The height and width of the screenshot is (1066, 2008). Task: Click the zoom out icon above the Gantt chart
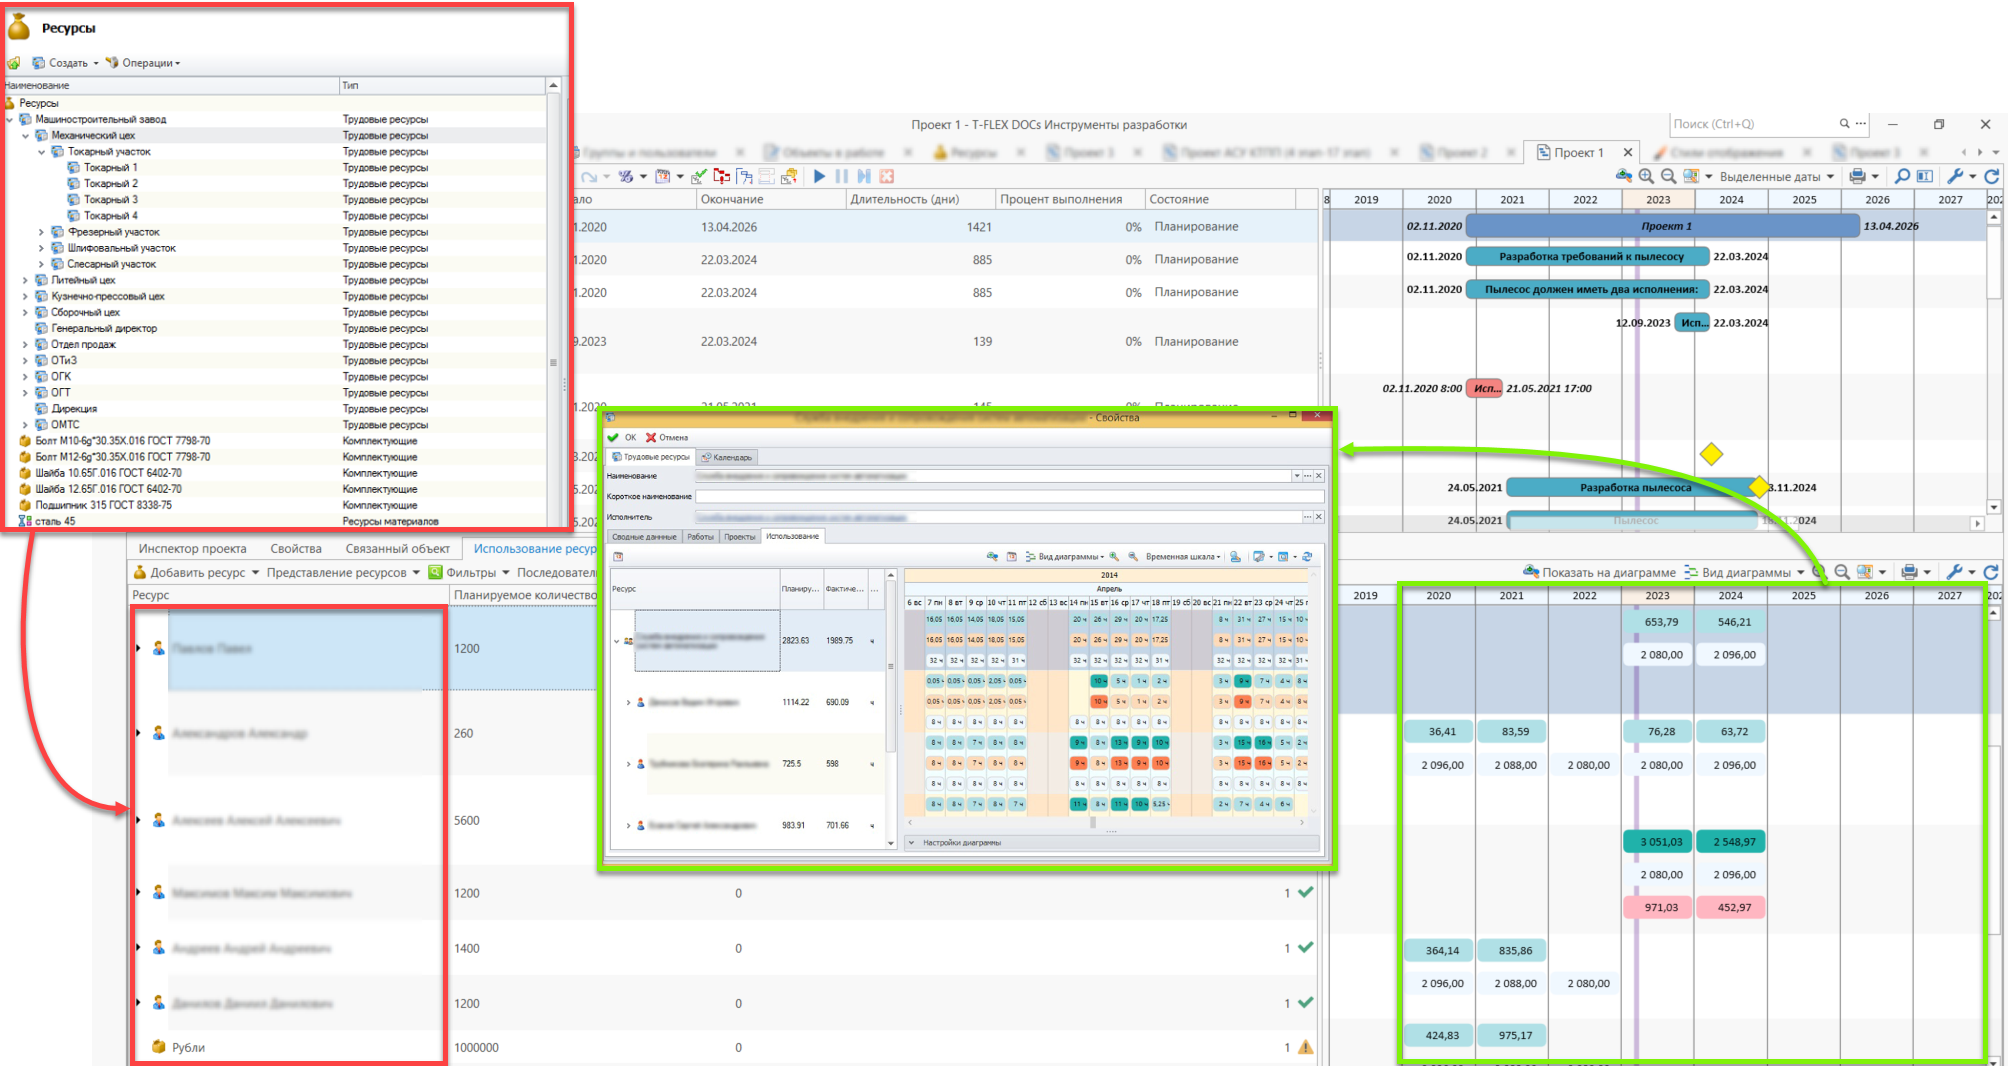click(1668, 176)
